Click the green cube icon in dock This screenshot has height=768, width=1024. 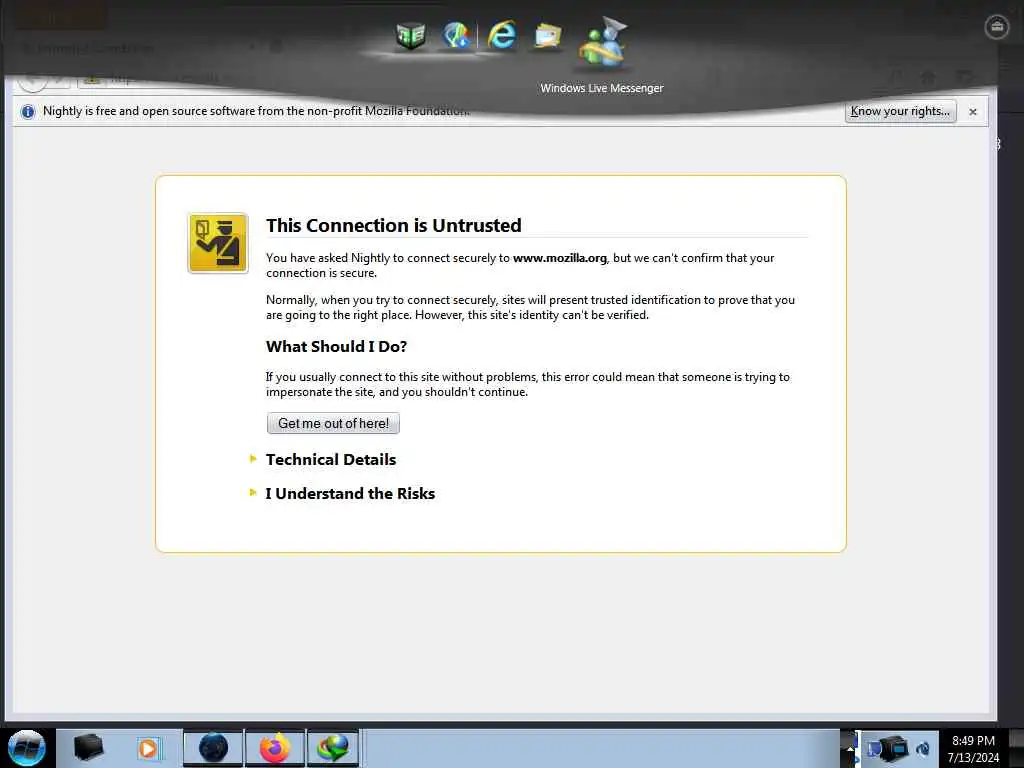(411, 35)
